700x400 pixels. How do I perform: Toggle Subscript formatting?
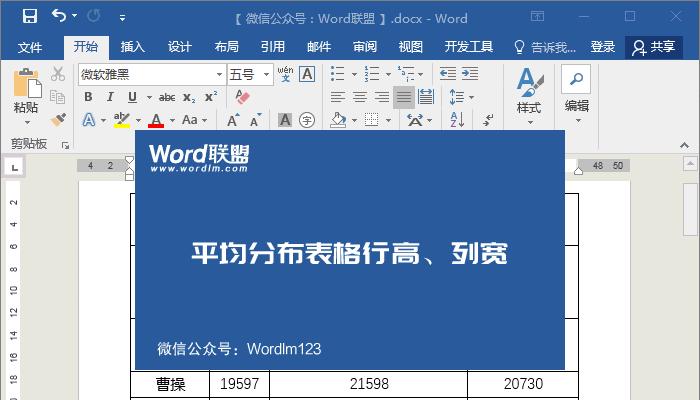coord(189,98)
